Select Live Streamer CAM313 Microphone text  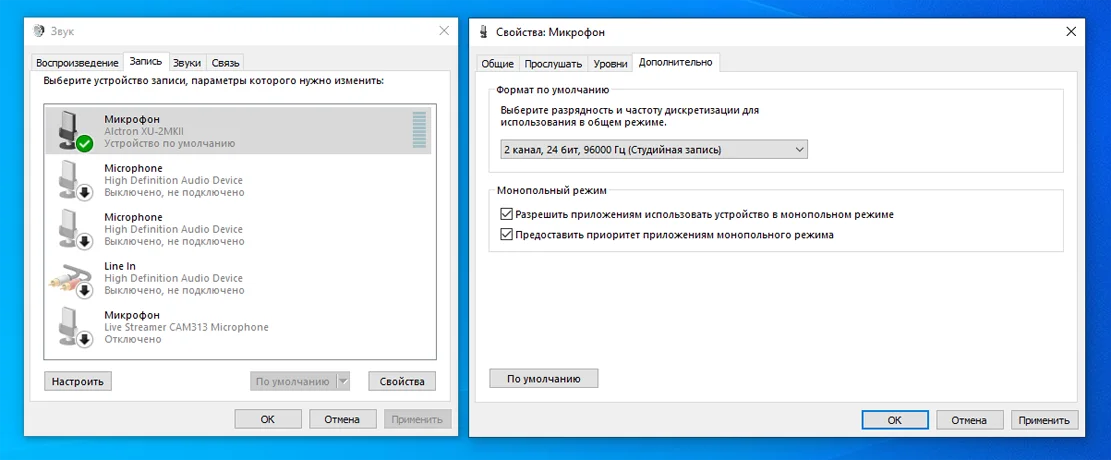(x=186, y=327)
